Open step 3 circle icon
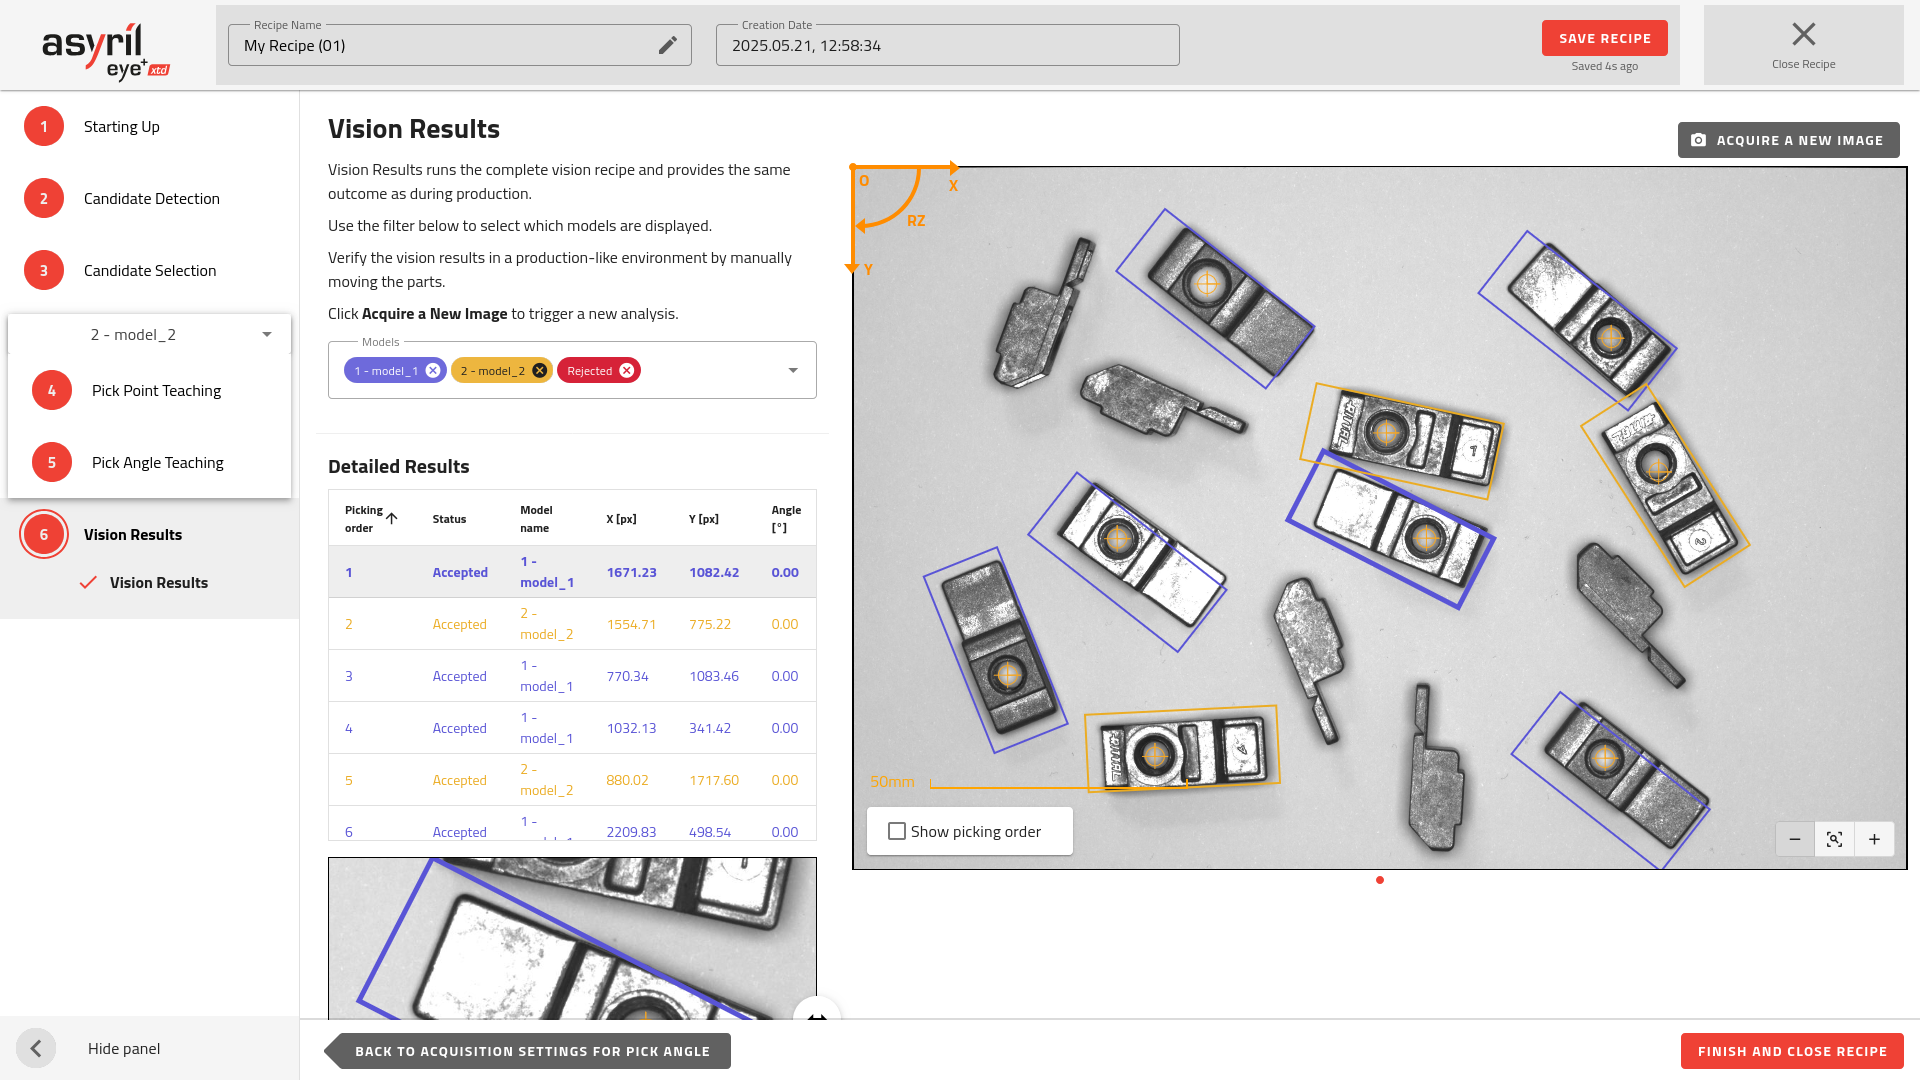 [x=44, y=271]
